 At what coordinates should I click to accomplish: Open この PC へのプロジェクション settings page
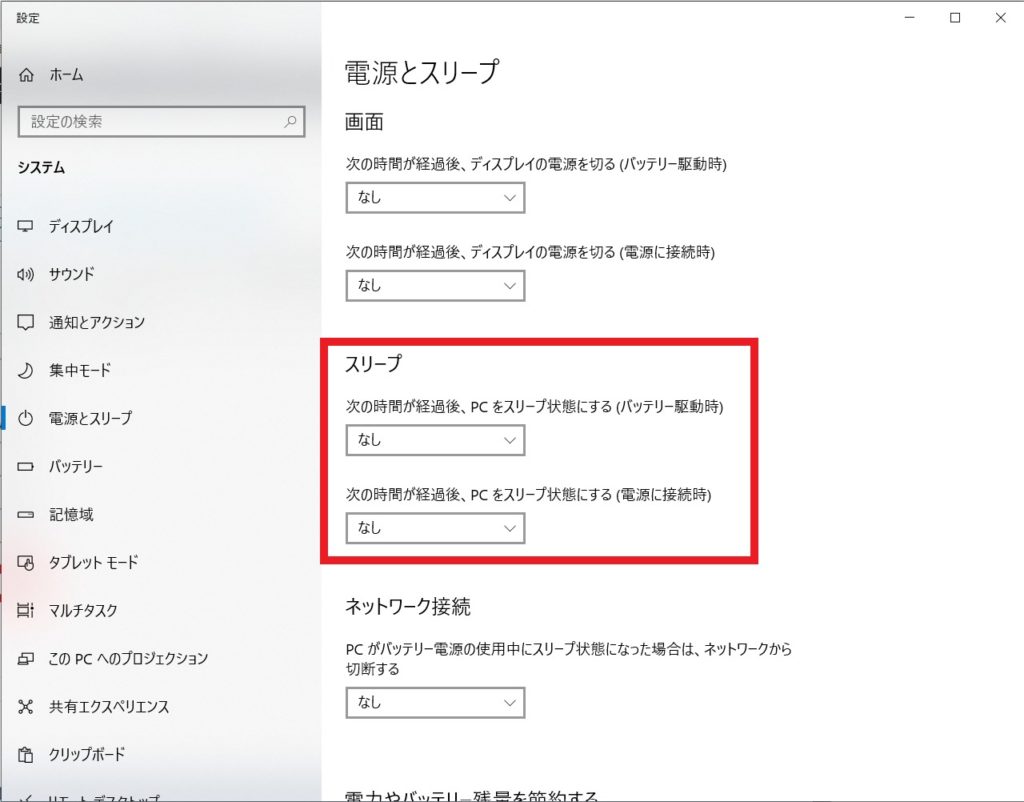128,659
